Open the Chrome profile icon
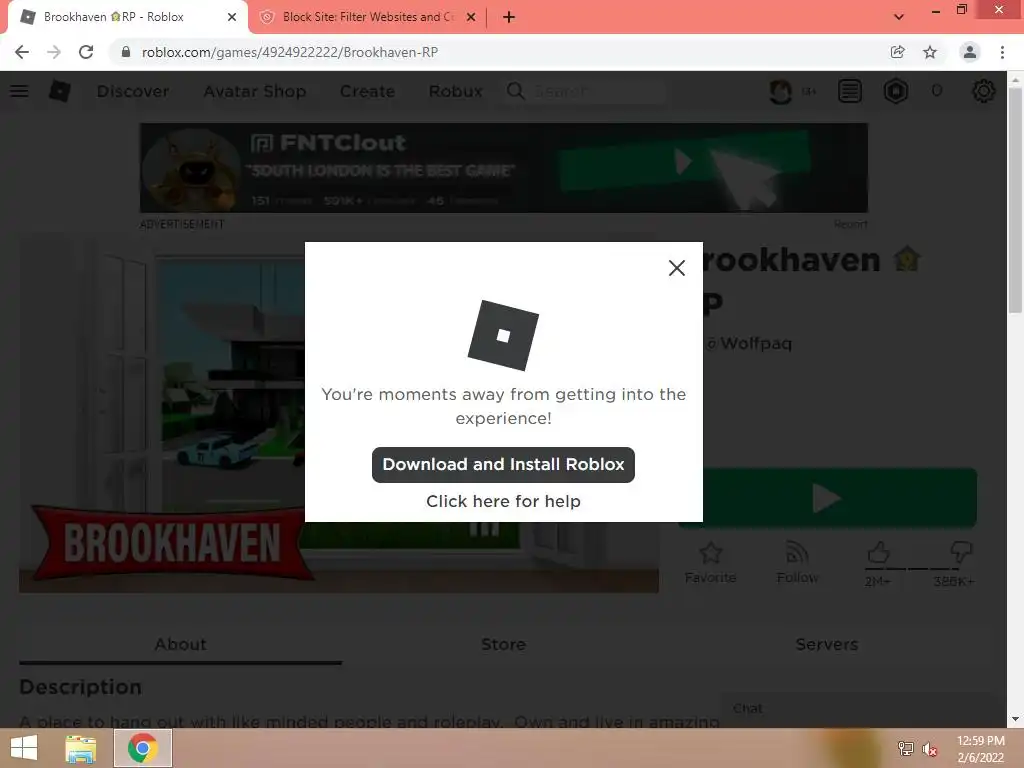Image resolution: width=1024 pixels, height=768 pixels. [970, 52]
